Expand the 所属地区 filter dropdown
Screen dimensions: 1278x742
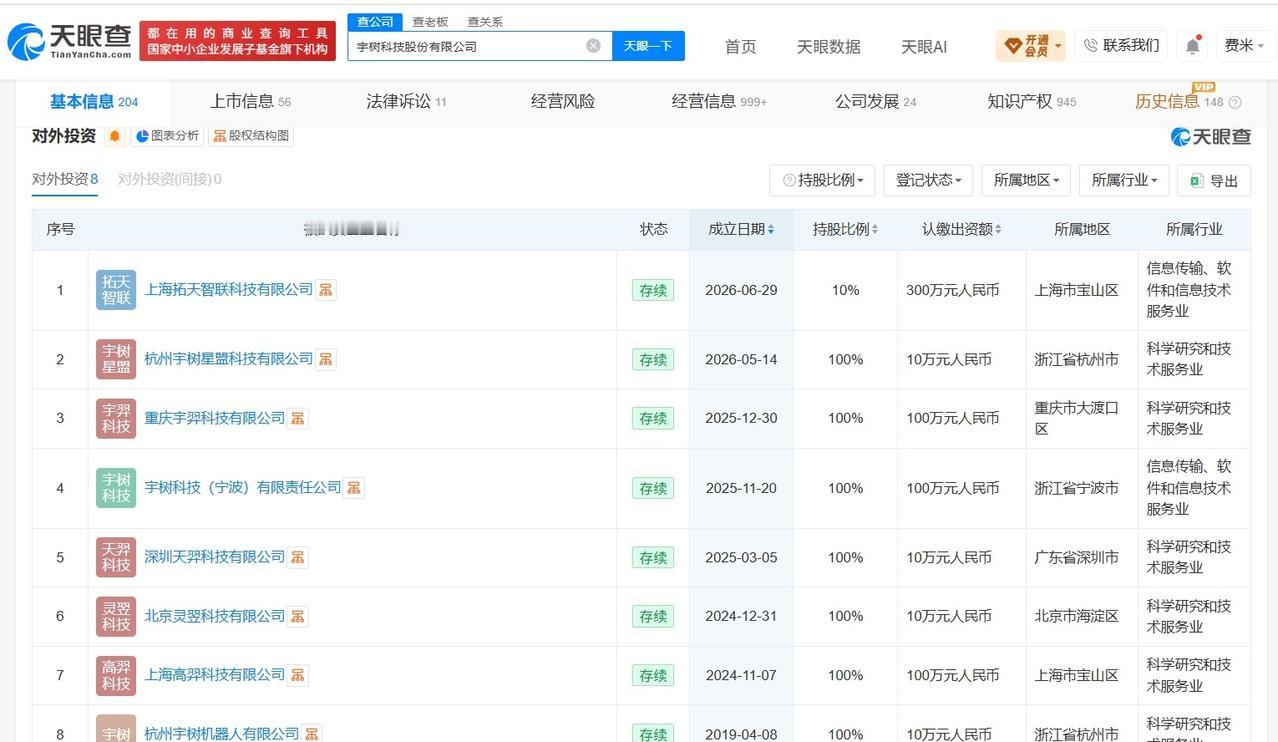coord(1027,181)
